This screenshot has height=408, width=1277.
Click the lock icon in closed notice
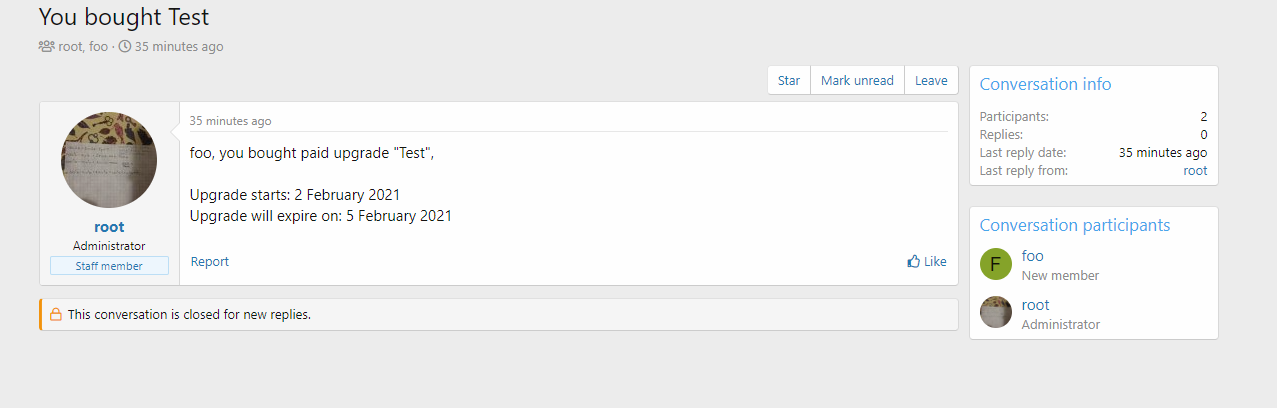[56, 314]
